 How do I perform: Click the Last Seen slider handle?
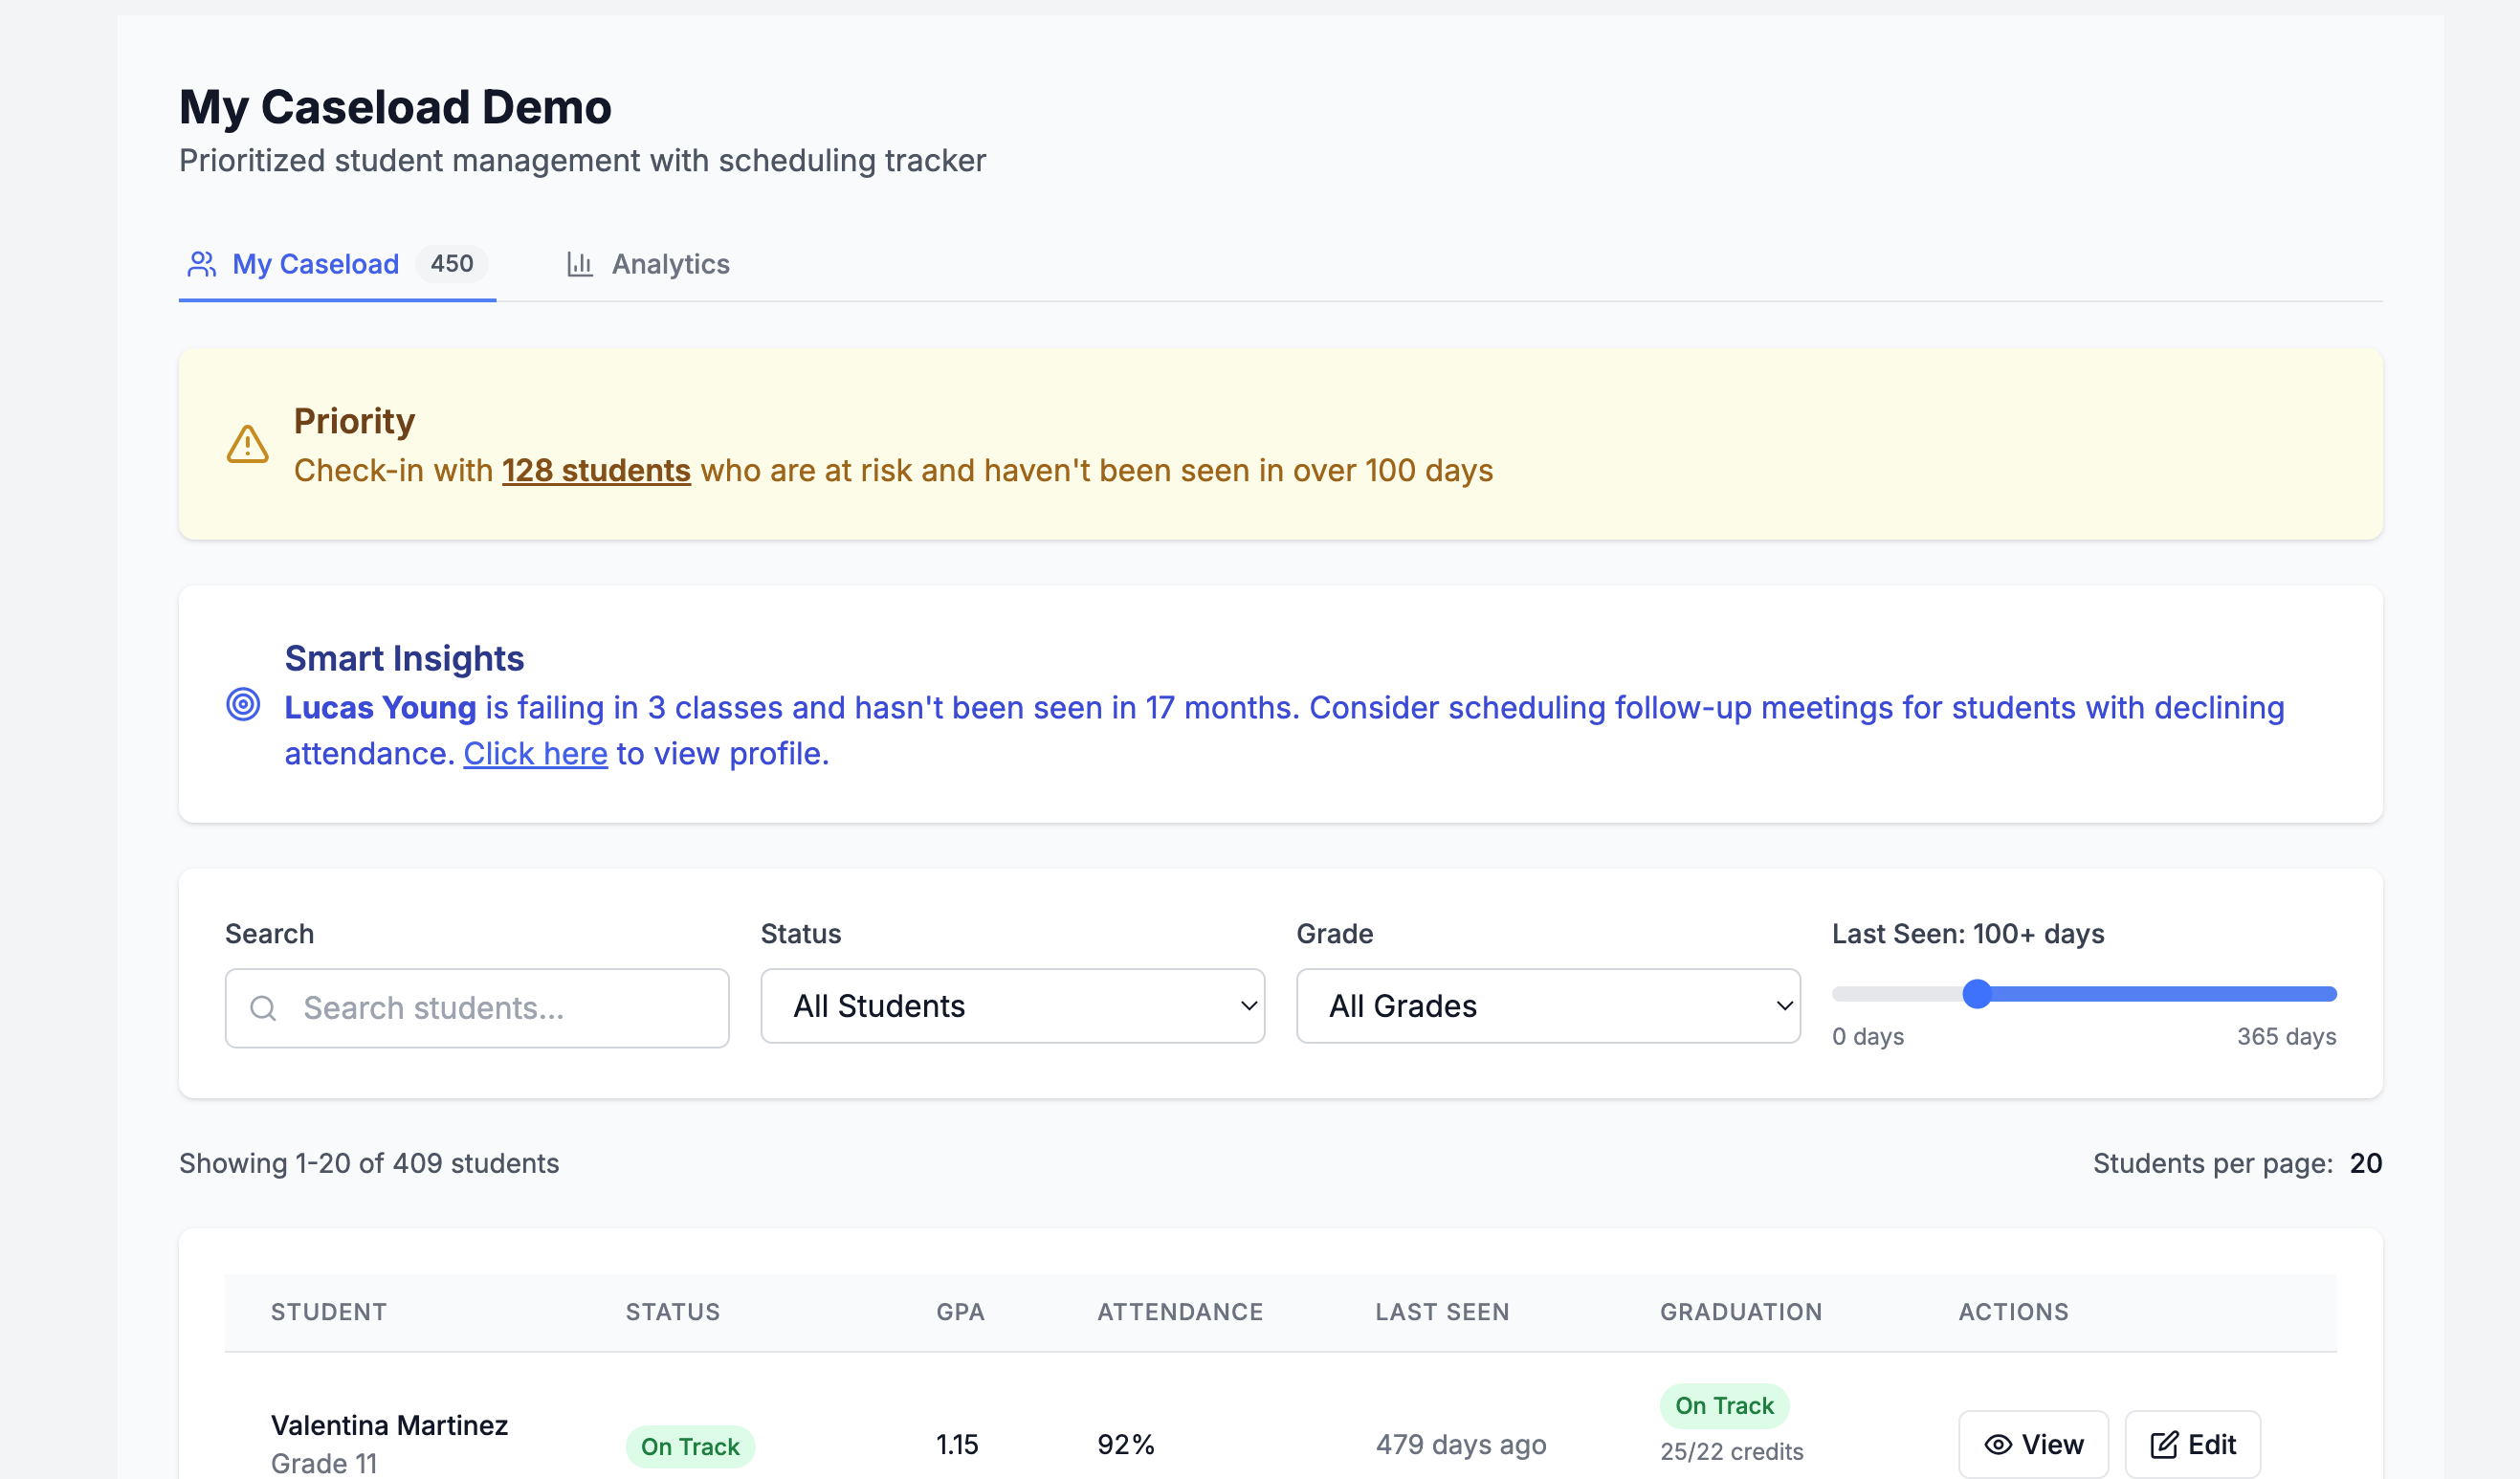click(1976, 994)
